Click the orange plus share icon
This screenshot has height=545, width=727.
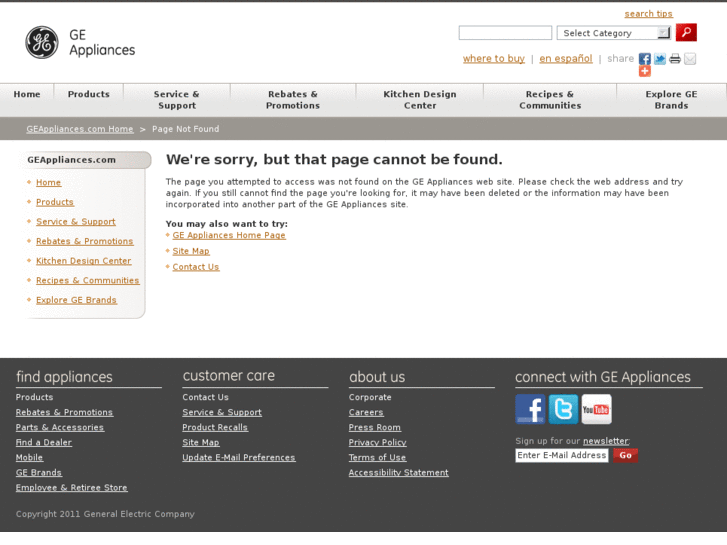click(644, 71)
